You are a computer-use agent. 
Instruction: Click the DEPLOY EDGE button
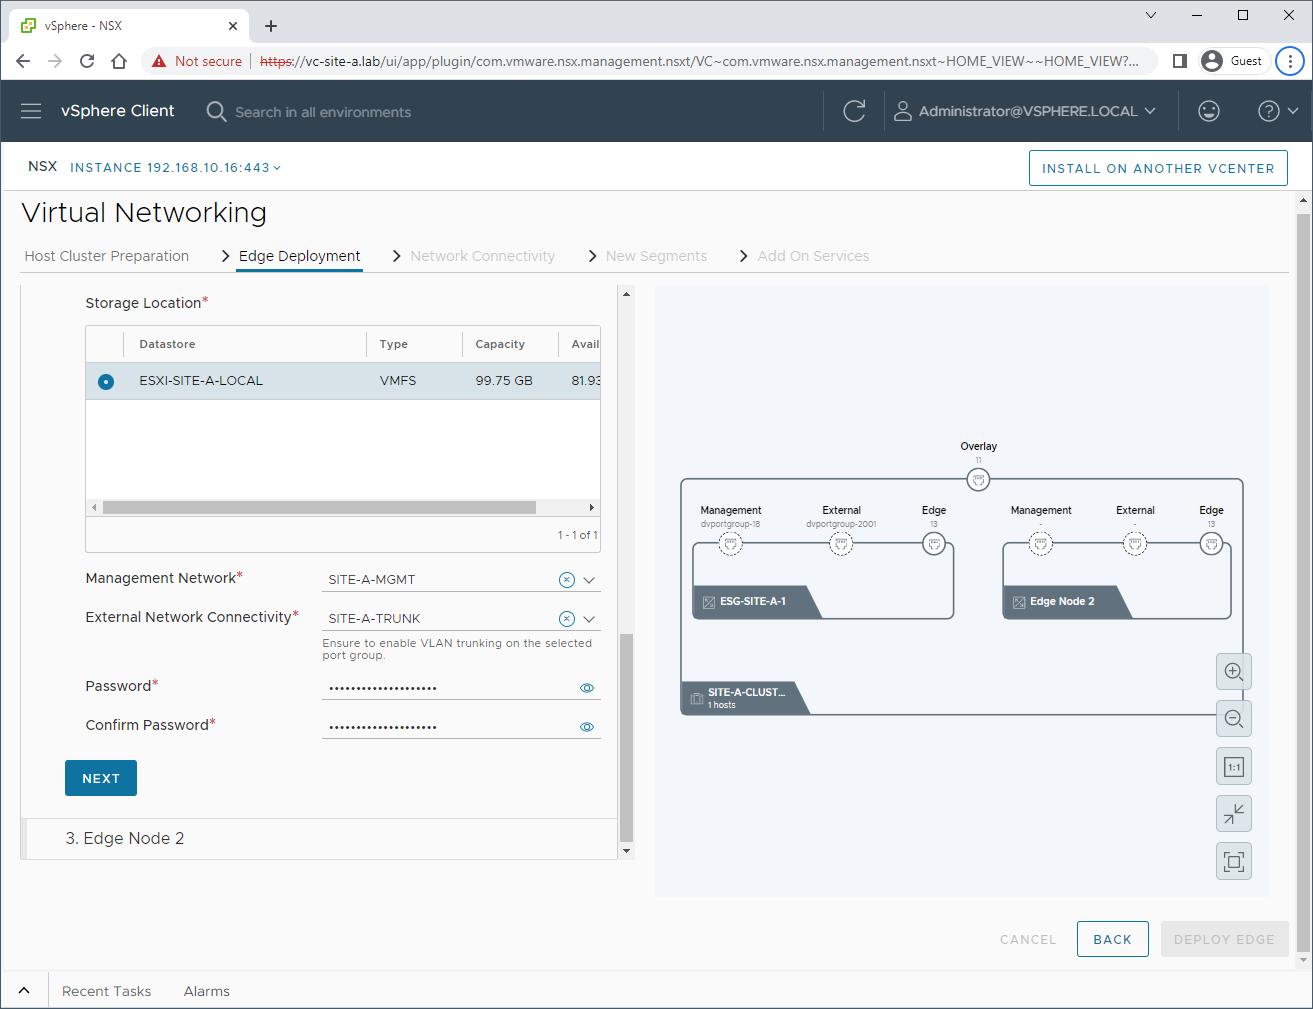tap(1224, 939)
